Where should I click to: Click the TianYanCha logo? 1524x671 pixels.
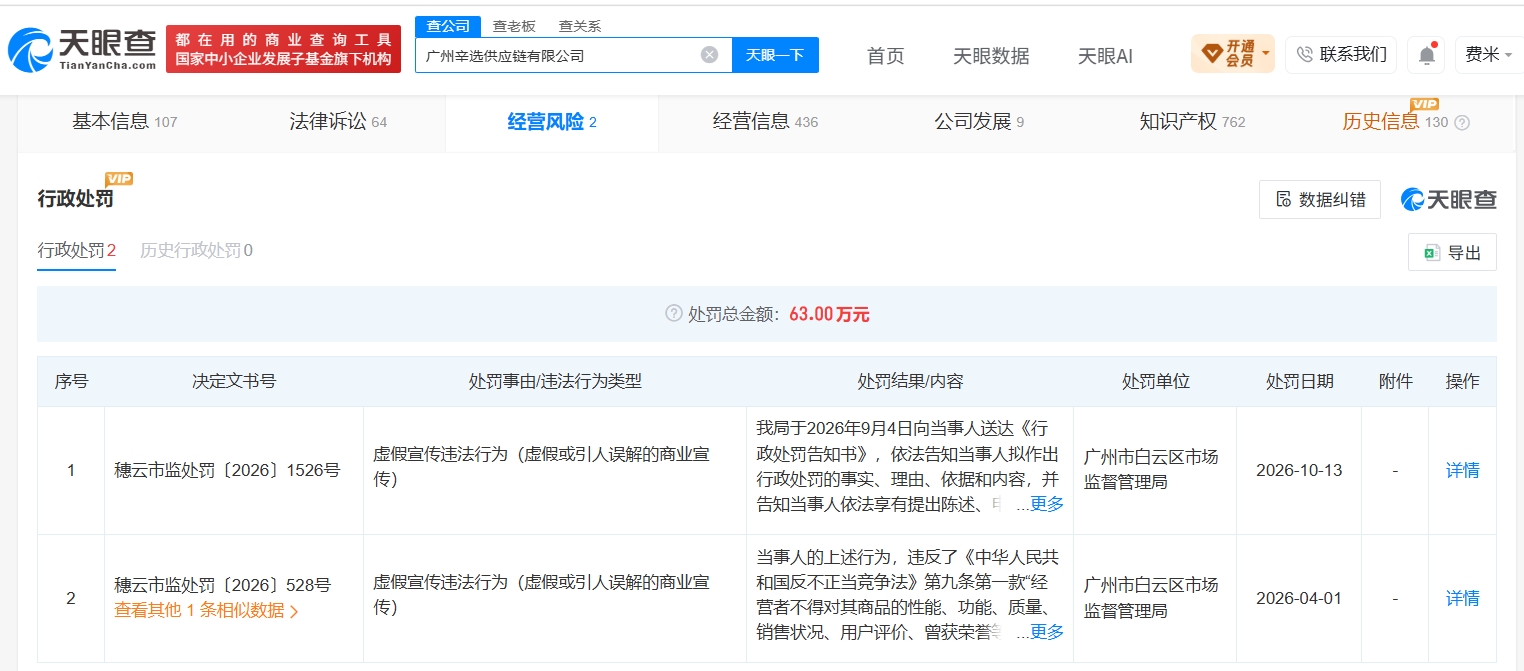coord(82,50)
